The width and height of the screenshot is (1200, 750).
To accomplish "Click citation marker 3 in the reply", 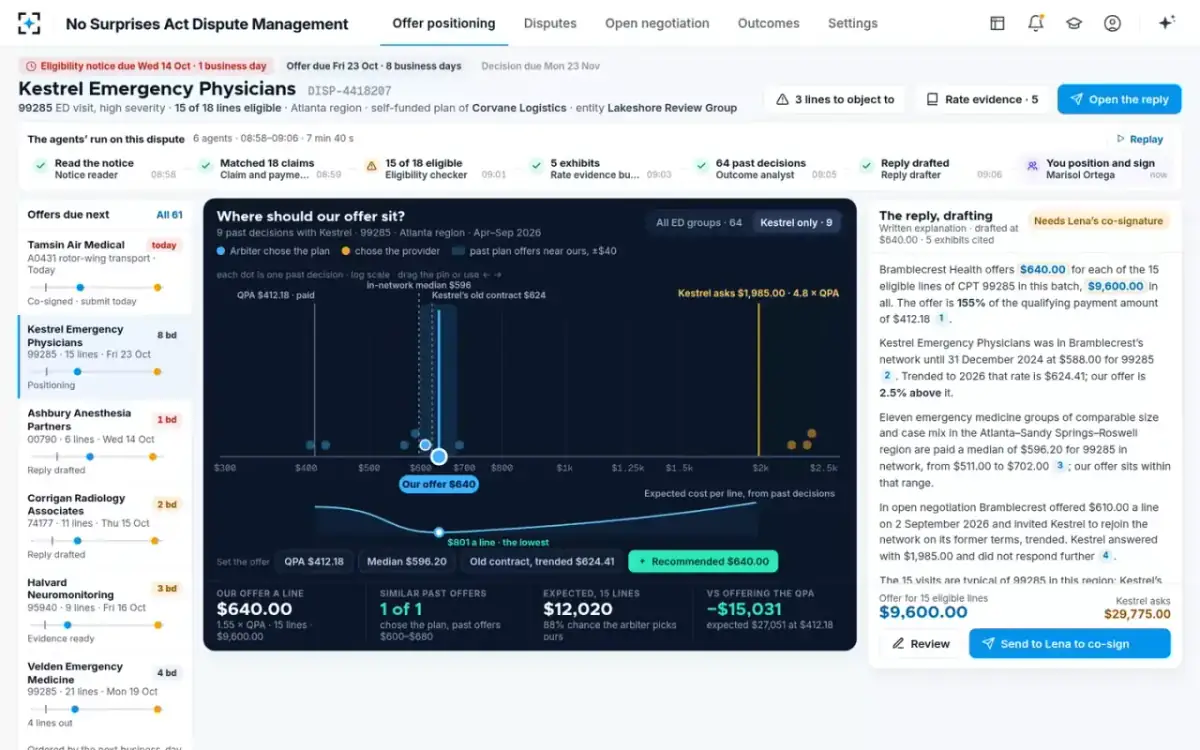I will [1060, 466].
